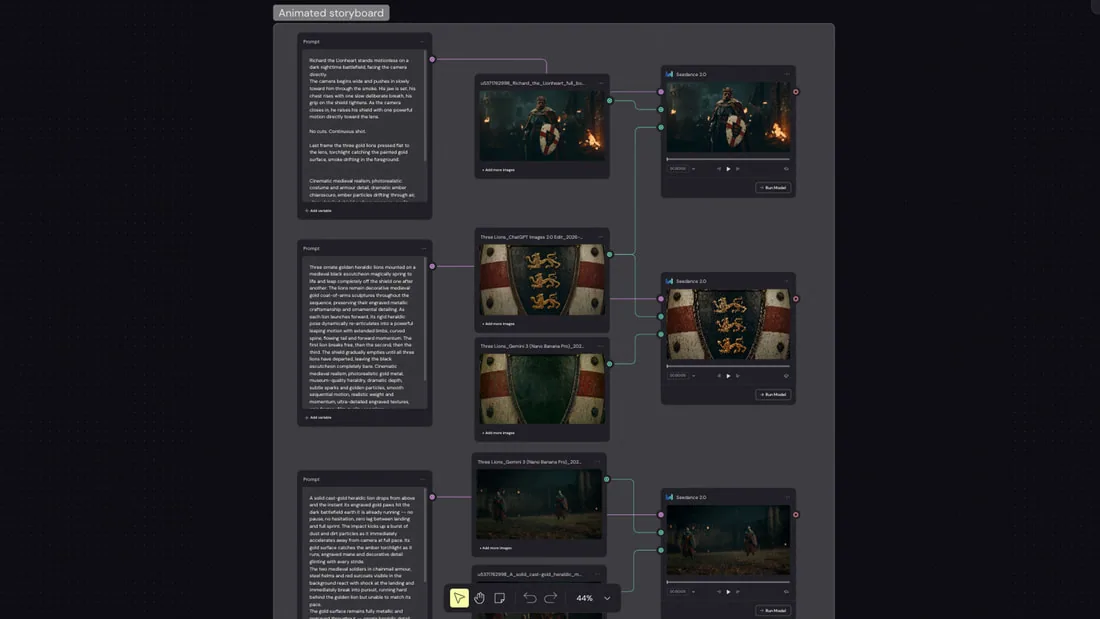Play the Richard Lionheart Seedance video

(x=728, y=169)
